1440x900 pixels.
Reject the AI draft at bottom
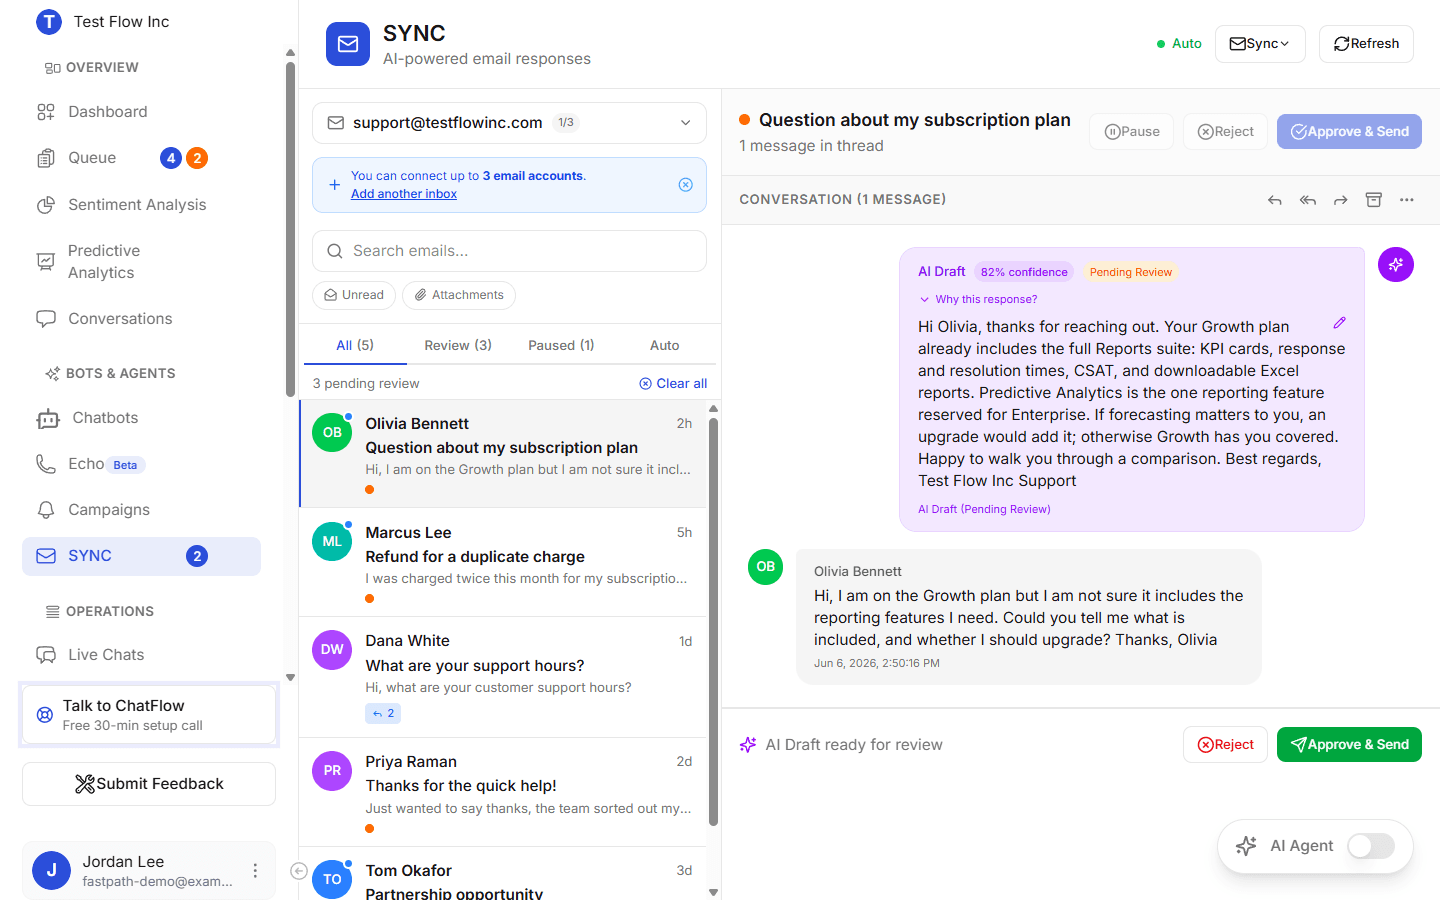(x=1225, y=745)
